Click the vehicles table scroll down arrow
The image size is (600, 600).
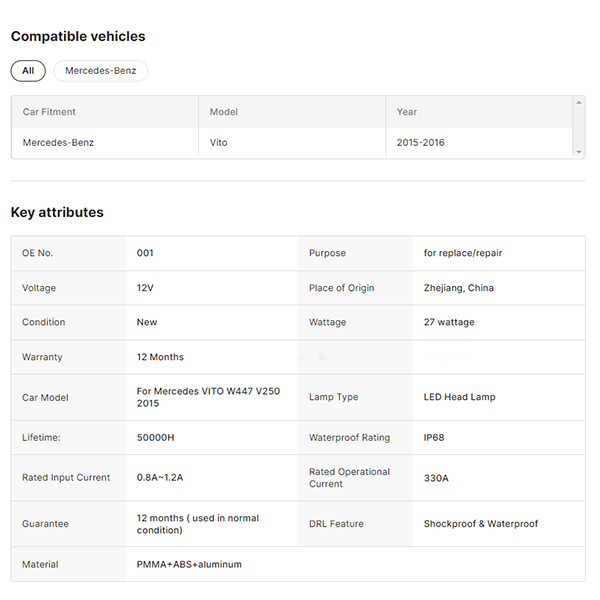[x=579, y=151]
